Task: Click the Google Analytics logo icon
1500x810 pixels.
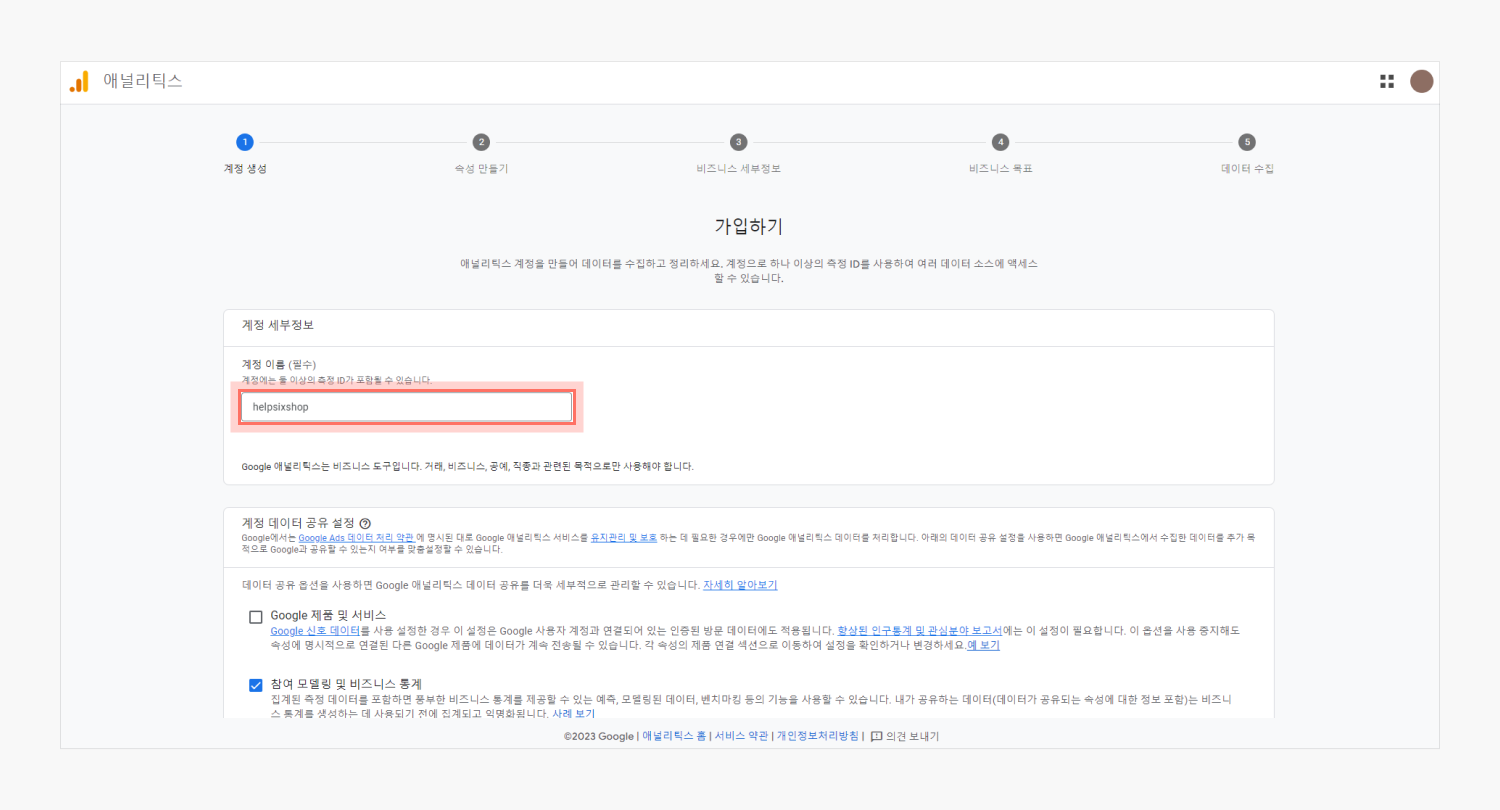Action: coord(79,82)
